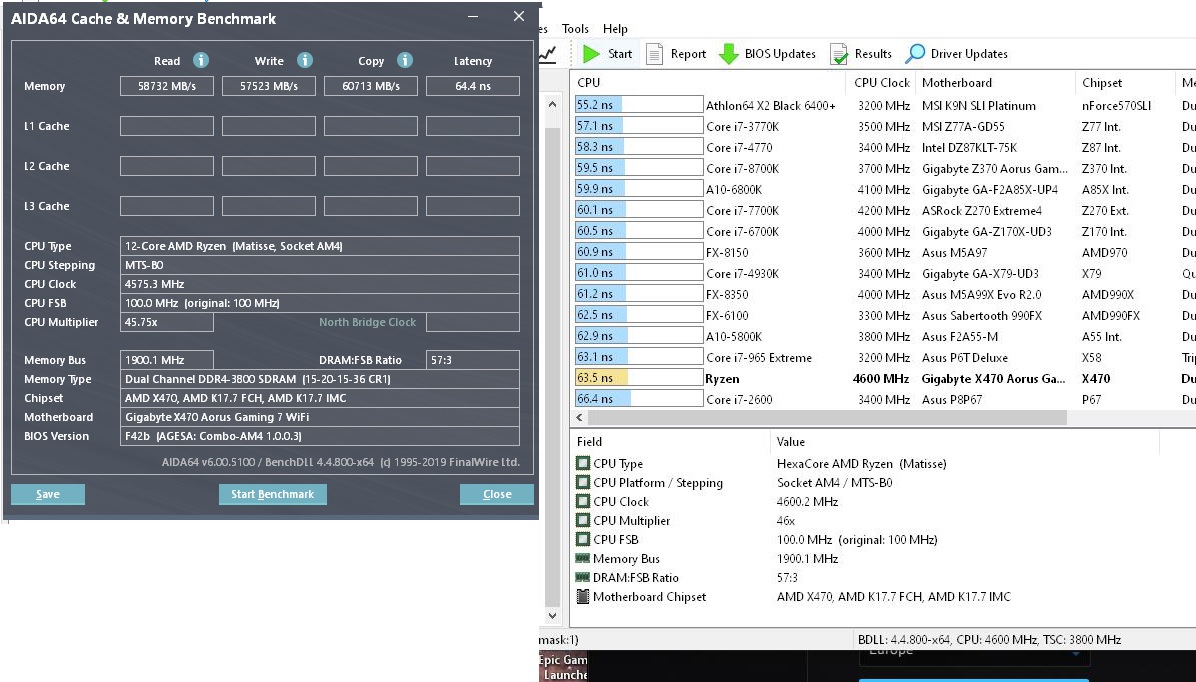
Task: Click the CPU Type field icon
Action: coord(583,463)
